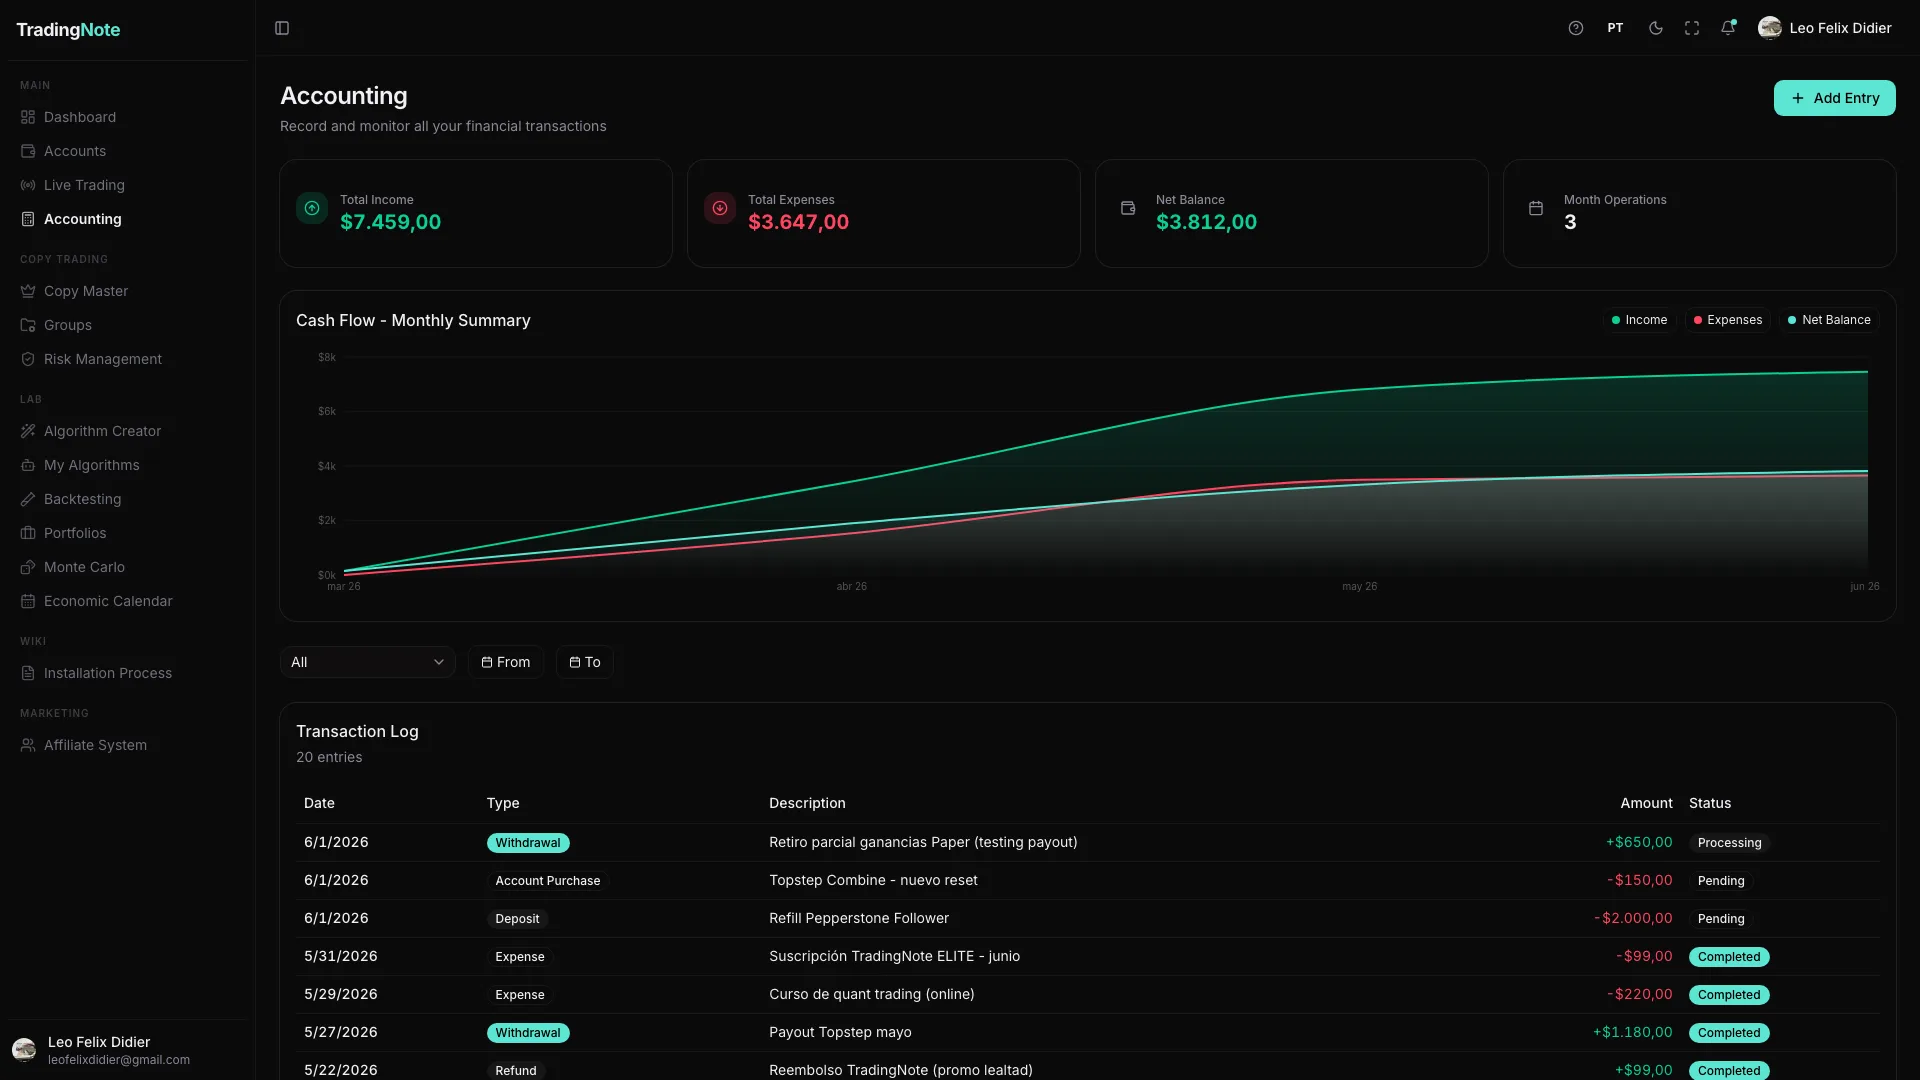
Task: Click the Add Entry button
Action: (1834, 98)
